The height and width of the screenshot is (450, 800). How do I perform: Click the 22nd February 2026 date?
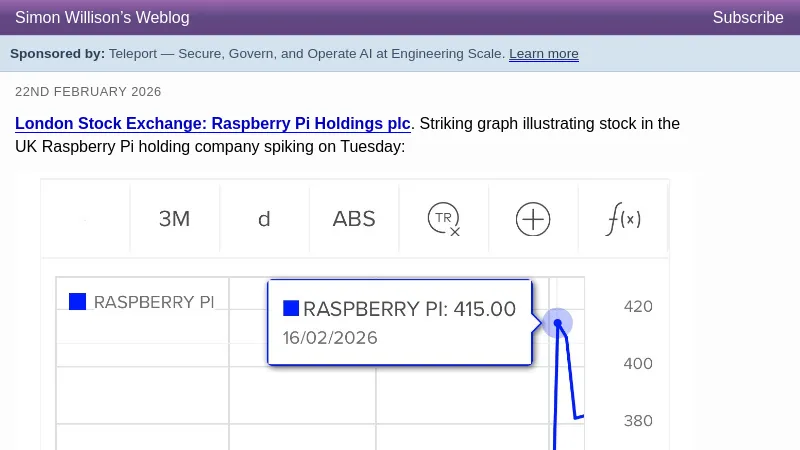(x=88, y=91)
